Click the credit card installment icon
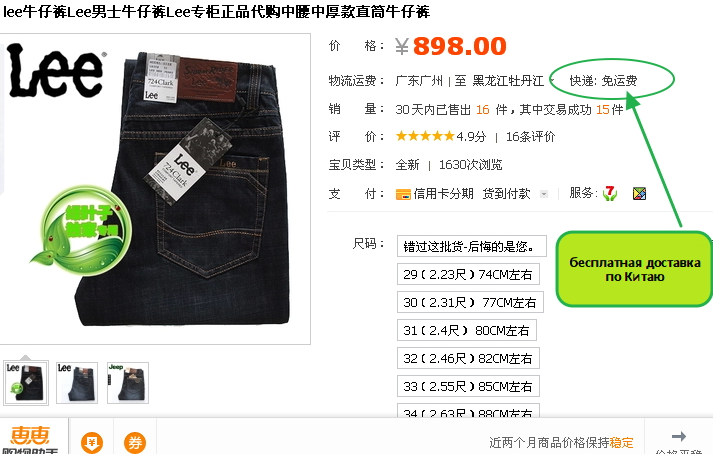The image size is (713, 454). click(403, 194)
